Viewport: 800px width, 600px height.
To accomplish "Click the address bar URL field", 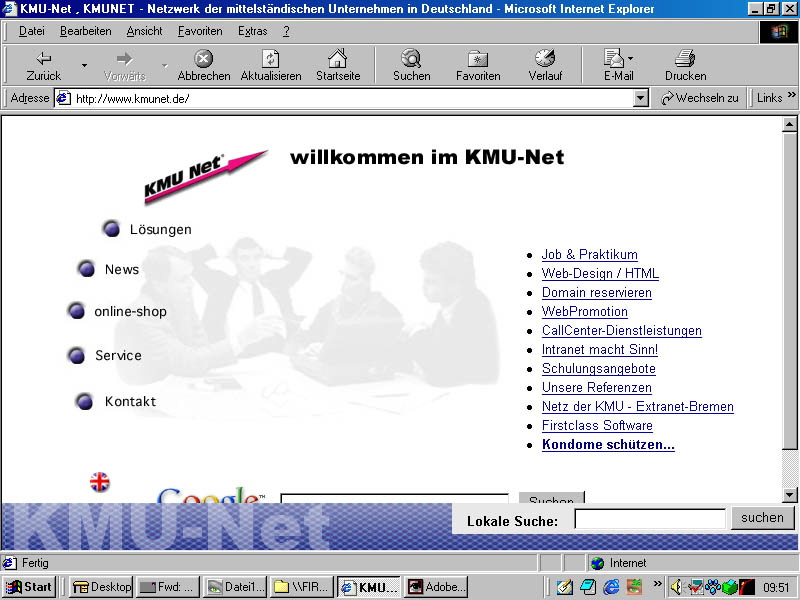I will pos(352,98).
